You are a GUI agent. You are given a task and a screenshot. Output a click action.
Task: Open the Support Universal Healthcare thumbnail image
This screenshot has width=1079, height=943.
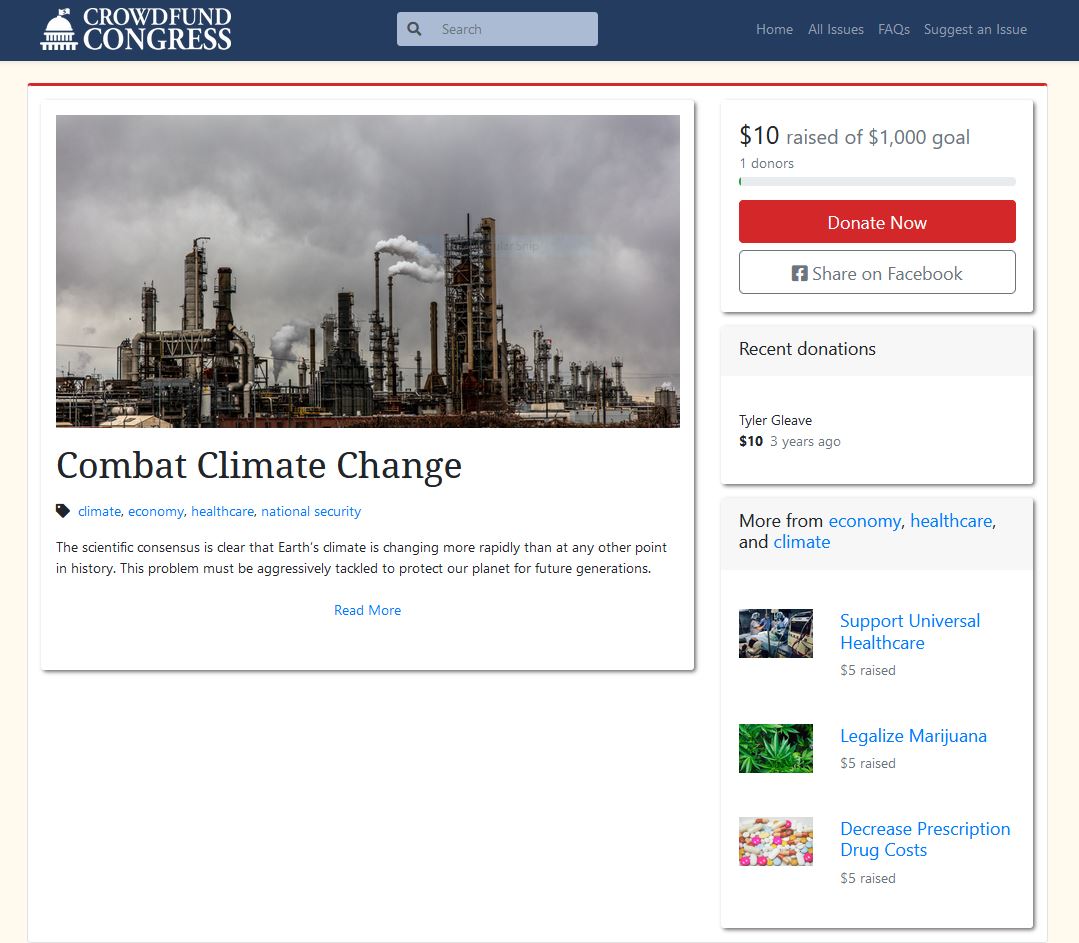(x=775, y=633)
